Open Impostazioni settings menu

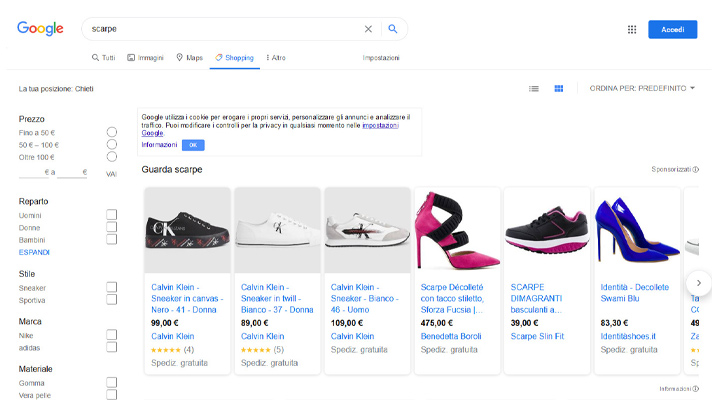click(x=381, y=58)
